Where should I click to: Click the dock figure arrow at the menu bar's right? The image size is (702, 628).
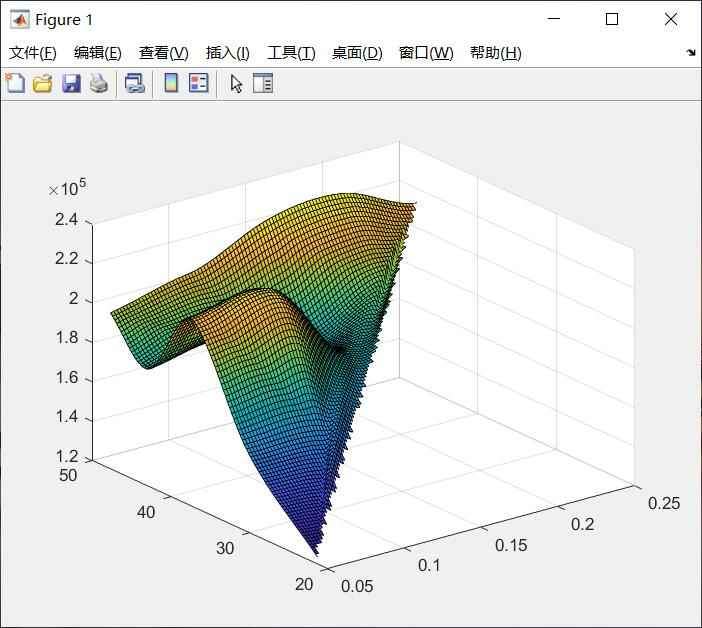pos(690,53)
